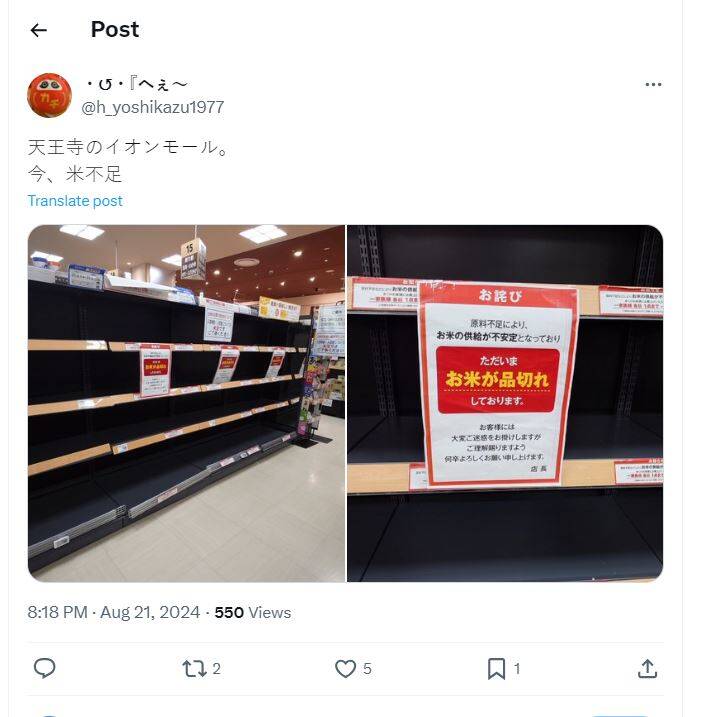View the 550 Views count
The width and height of the screenshot is (704, 717).
pos(253,612)
